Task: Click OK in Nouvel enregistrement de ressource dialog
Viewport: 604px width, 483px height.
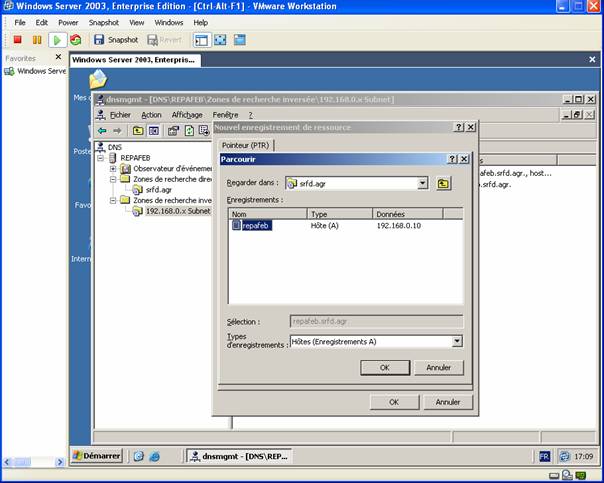Action: (x=394, y=402)
